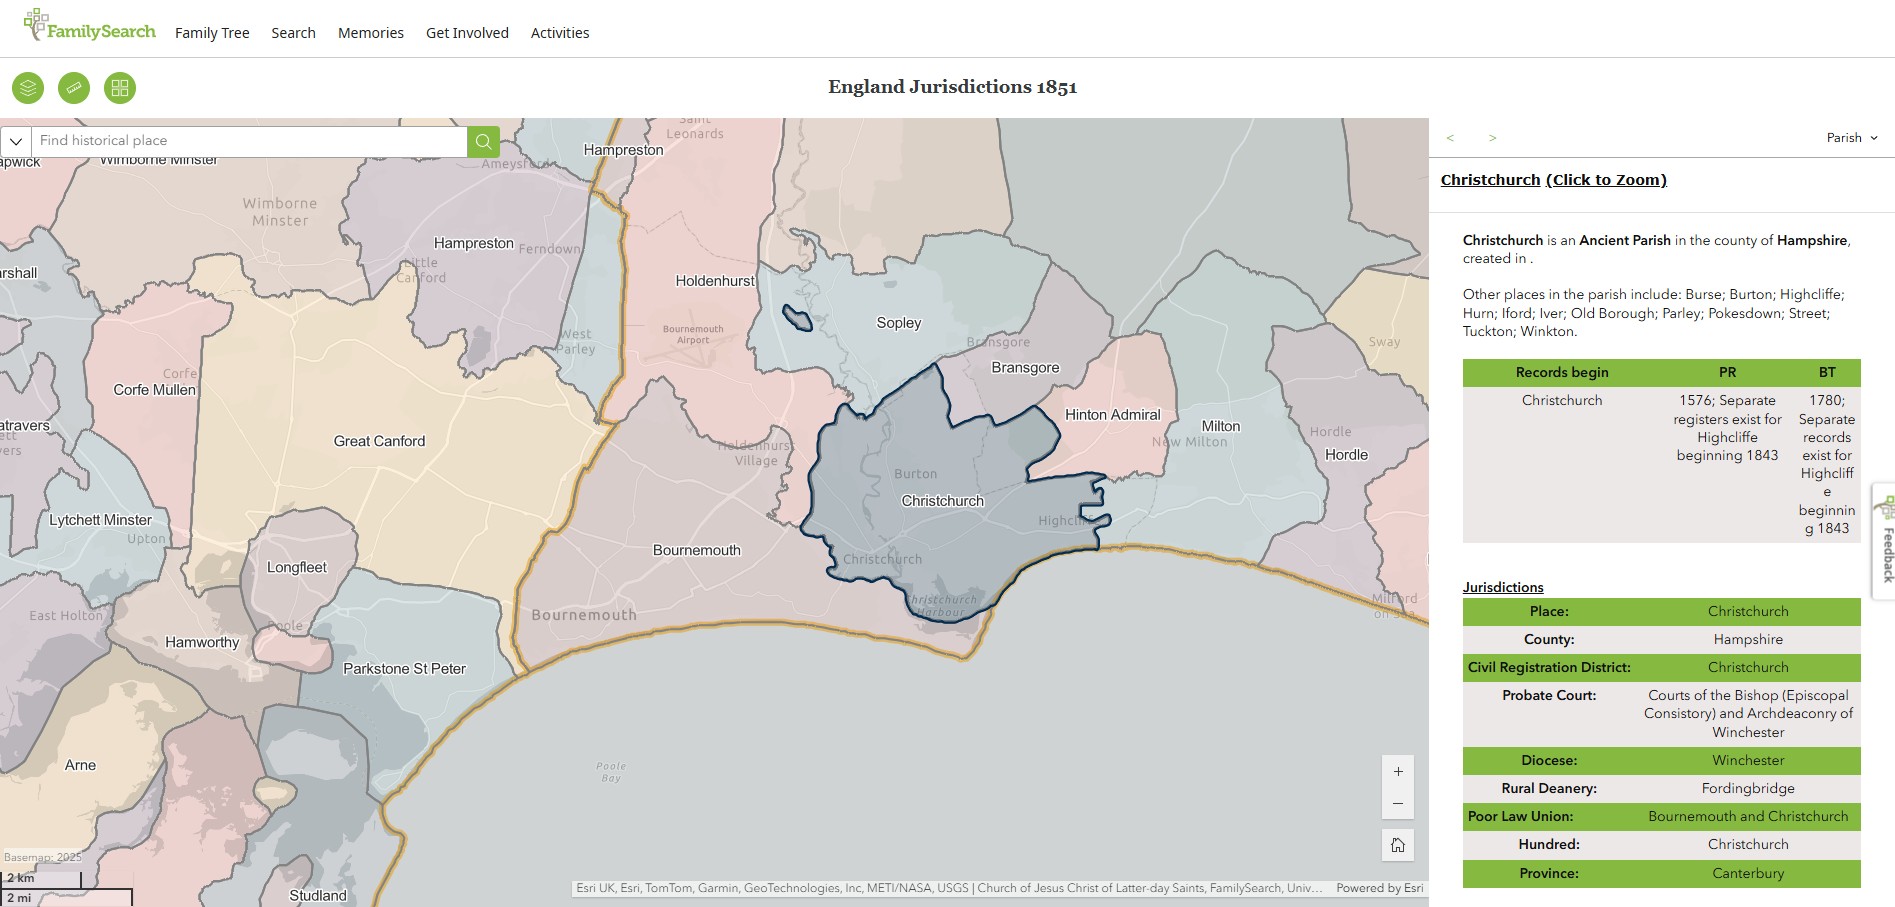Go to FamilySearch logo home
Screen dimensions: 1895x907
coord(90,28)
